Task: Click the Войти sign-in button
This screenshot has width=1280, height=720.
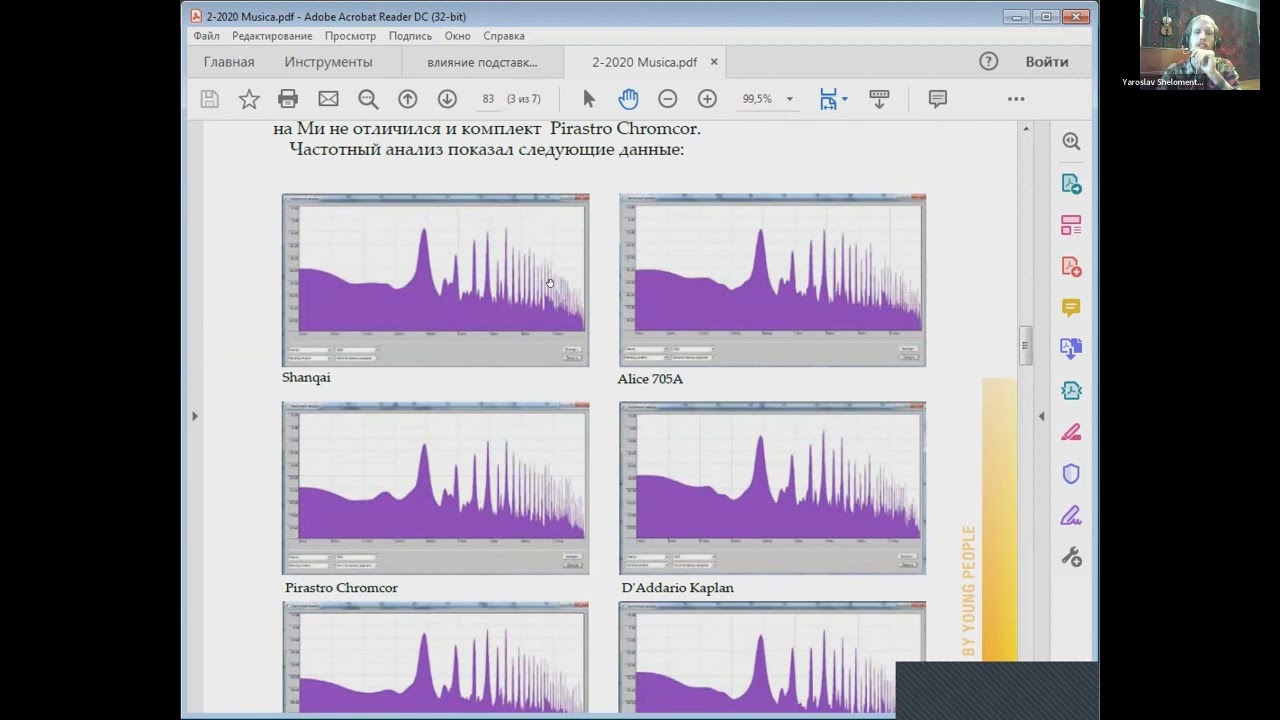Action: pos(1047,62)
